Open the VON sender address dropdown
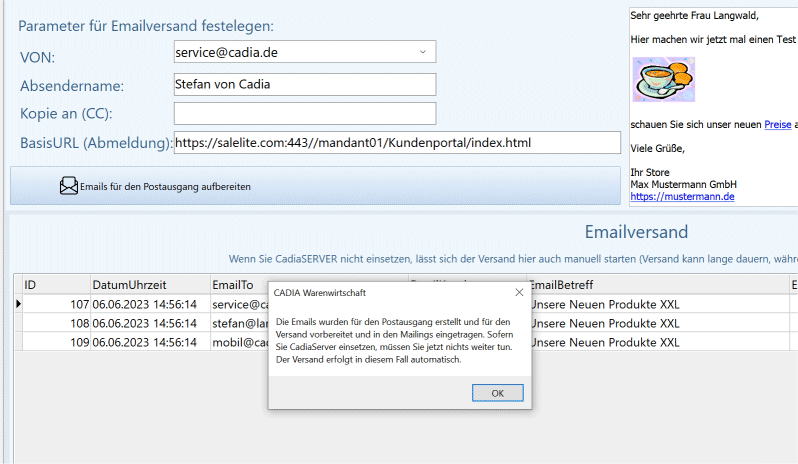This screenshot has height=464, width=798. point(422,52)
